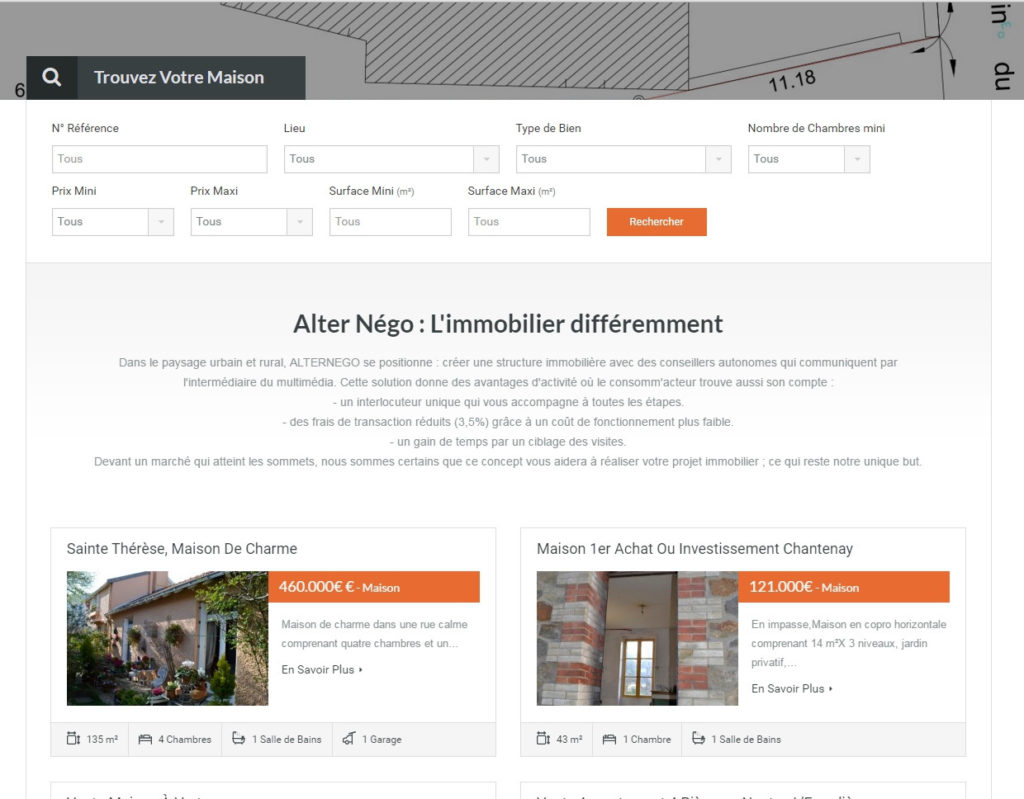
Task: Click the Surface Maxi input field
Action: (x=529, y=221)
